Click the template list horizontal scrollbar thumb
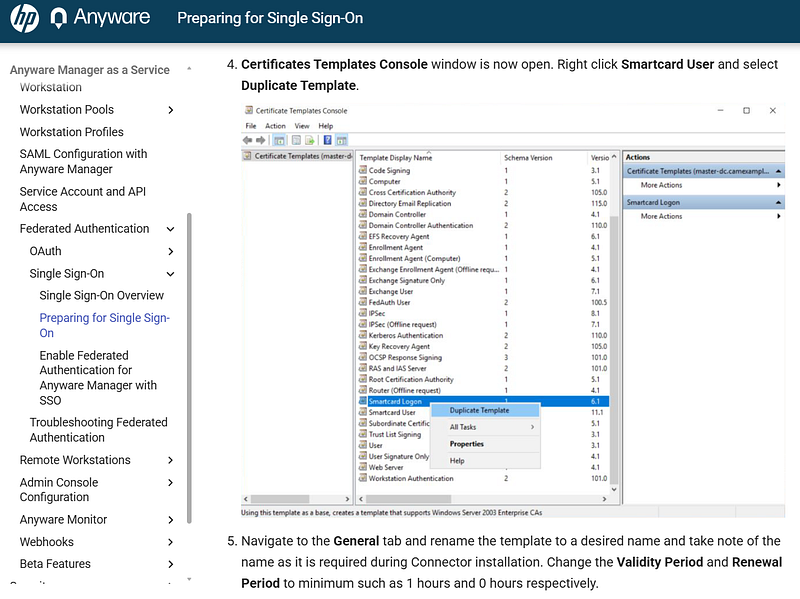 click(x=409, y=499)
